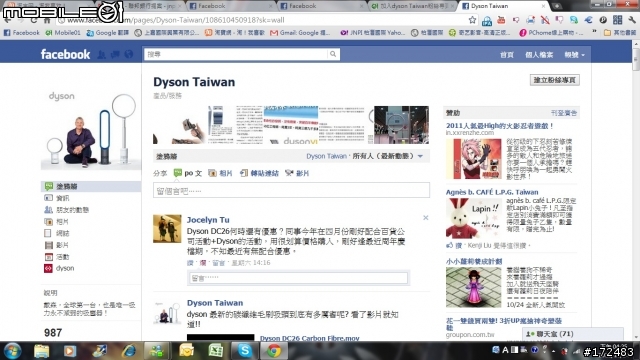Switch to the first Facebook browser tab
This screenshot has width=640, height=360.
coord(230,6)
